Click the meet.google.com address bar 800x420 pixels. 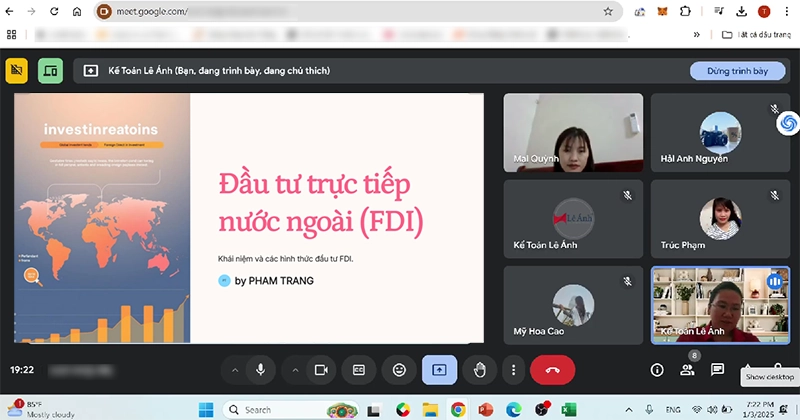coord(350,12)
